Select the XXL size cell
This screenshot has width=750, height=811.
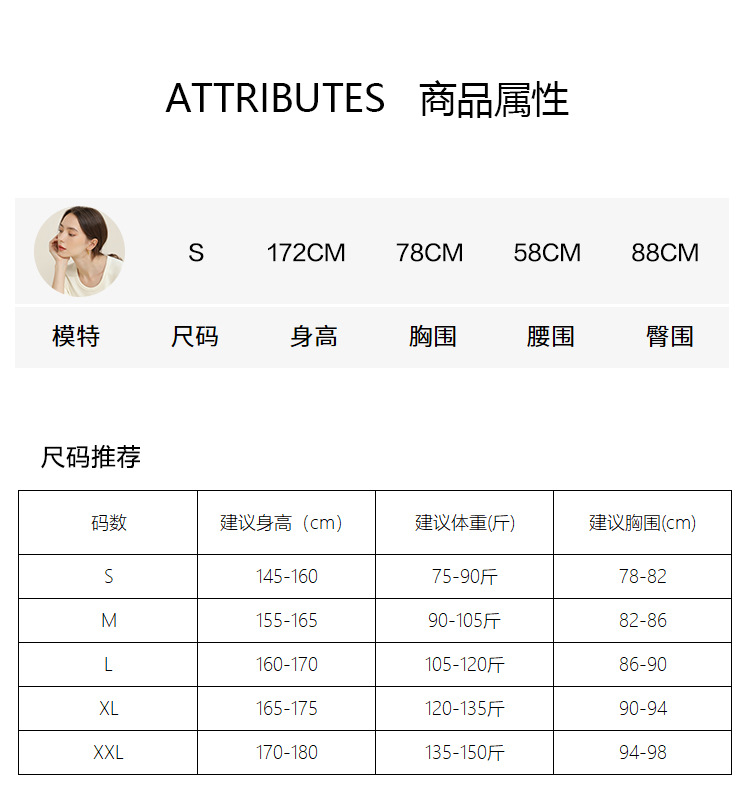coord(108,753)
